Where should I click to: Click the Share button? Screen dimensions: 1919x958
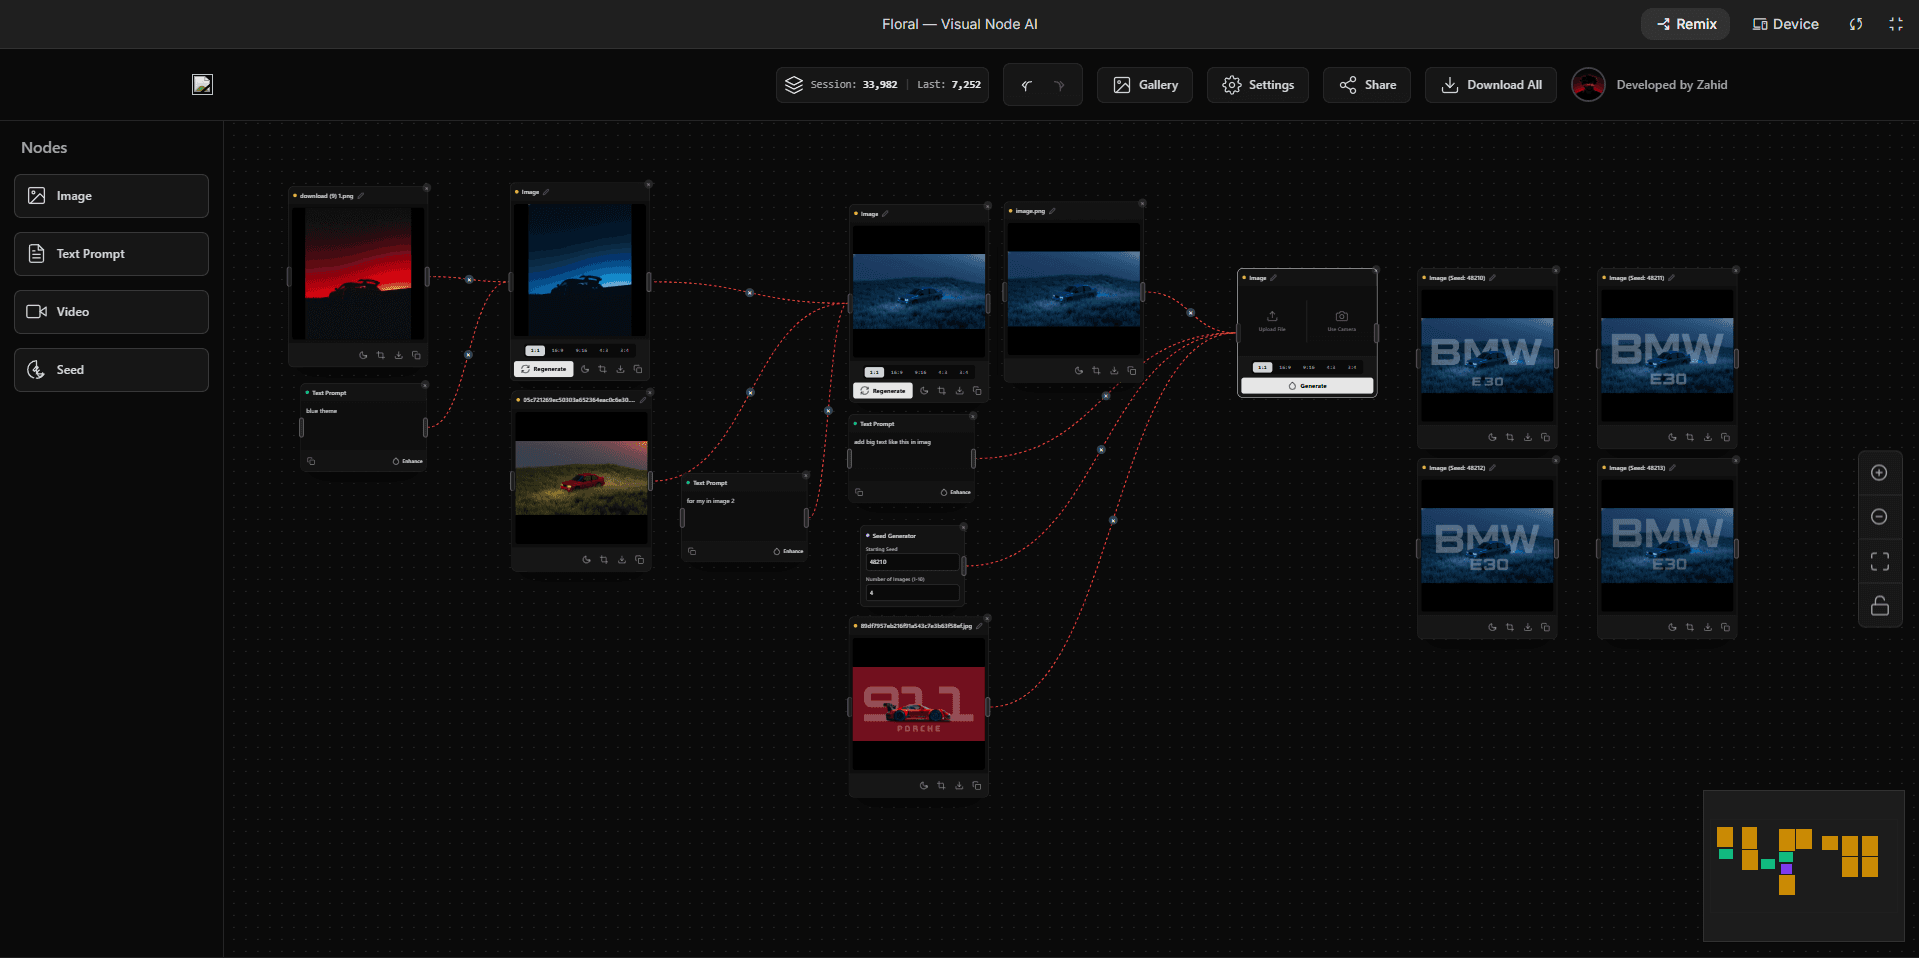(x=1367, y=85)
